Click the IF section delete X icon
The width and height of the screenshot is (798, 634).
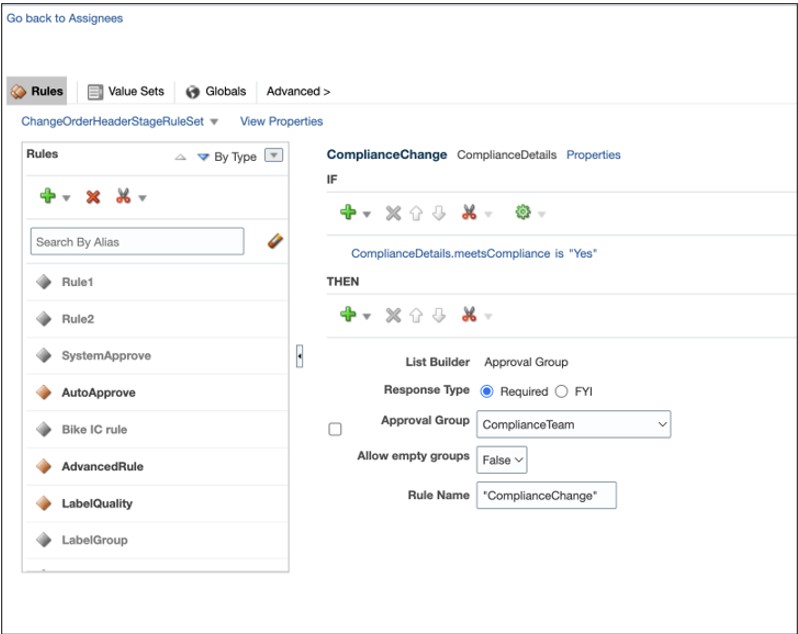point(393,213)
